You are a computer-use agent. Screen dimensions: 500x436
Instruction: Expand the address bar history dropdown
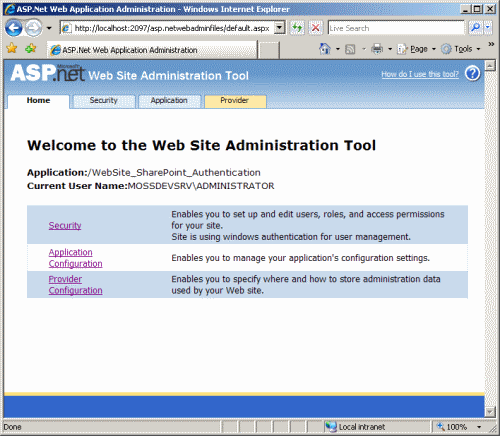tap(280, 28)
